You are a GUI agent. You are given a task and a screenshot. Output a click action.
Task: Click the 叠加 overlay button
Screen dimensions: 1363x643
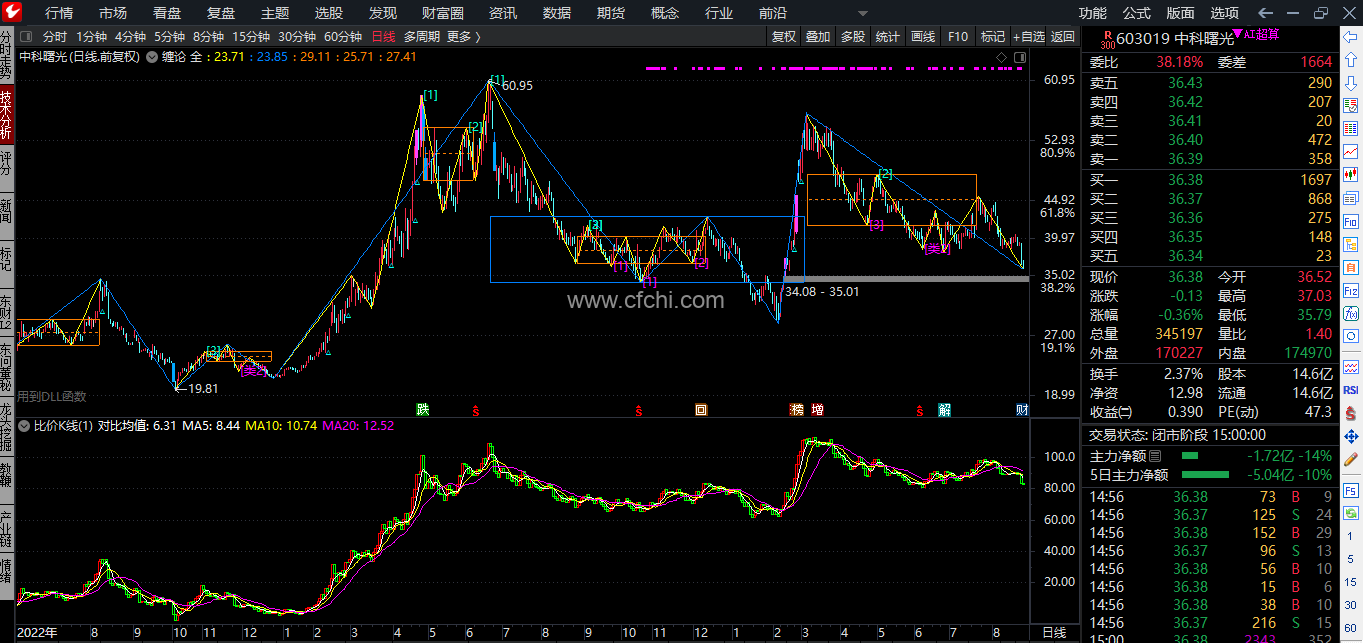(x=818, y=37)
